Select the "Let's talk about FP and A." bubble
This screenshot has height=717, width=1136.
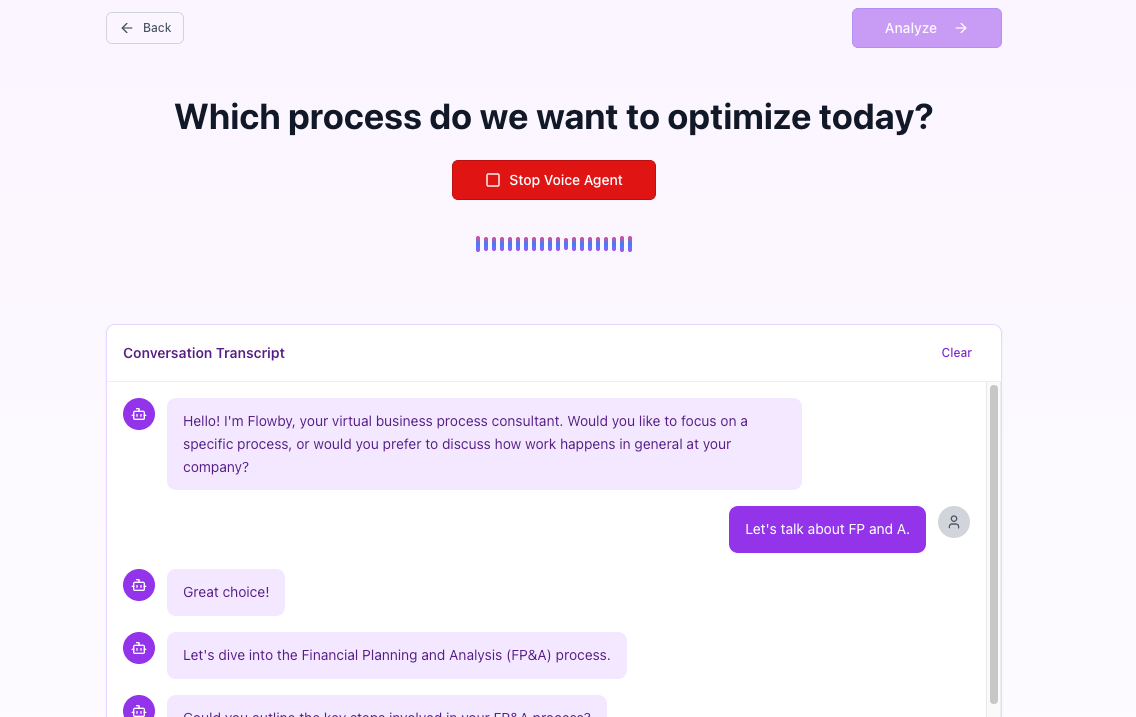click(x=827, y=529)
